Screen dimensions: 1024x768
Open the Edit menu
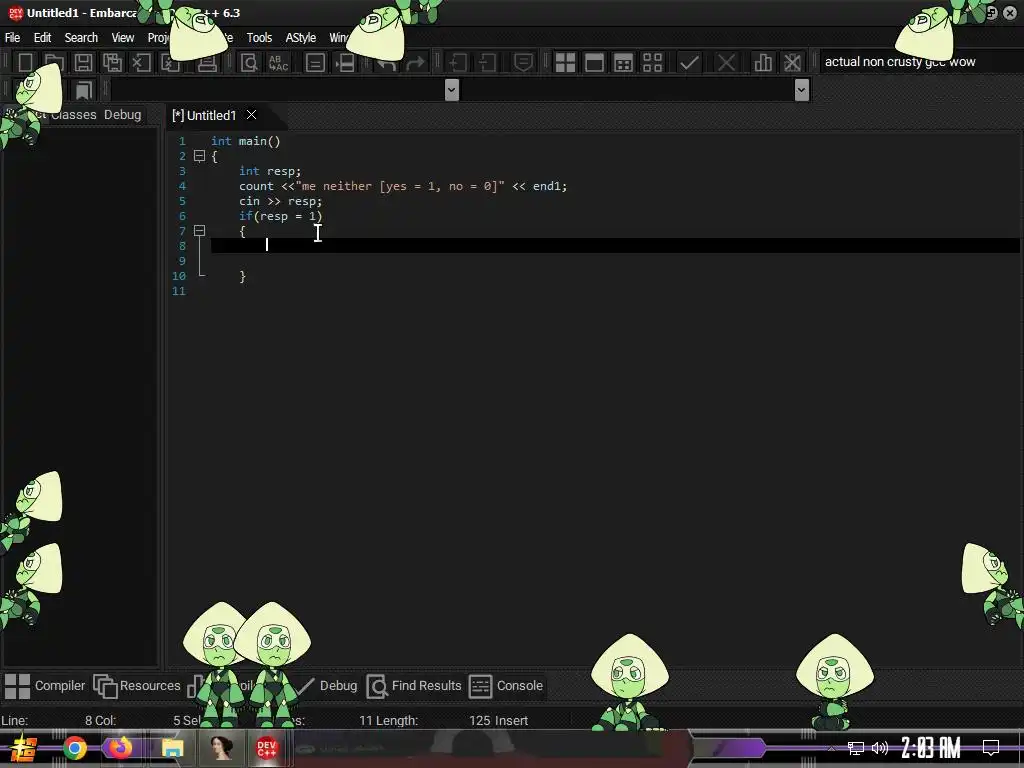[42, 38]
